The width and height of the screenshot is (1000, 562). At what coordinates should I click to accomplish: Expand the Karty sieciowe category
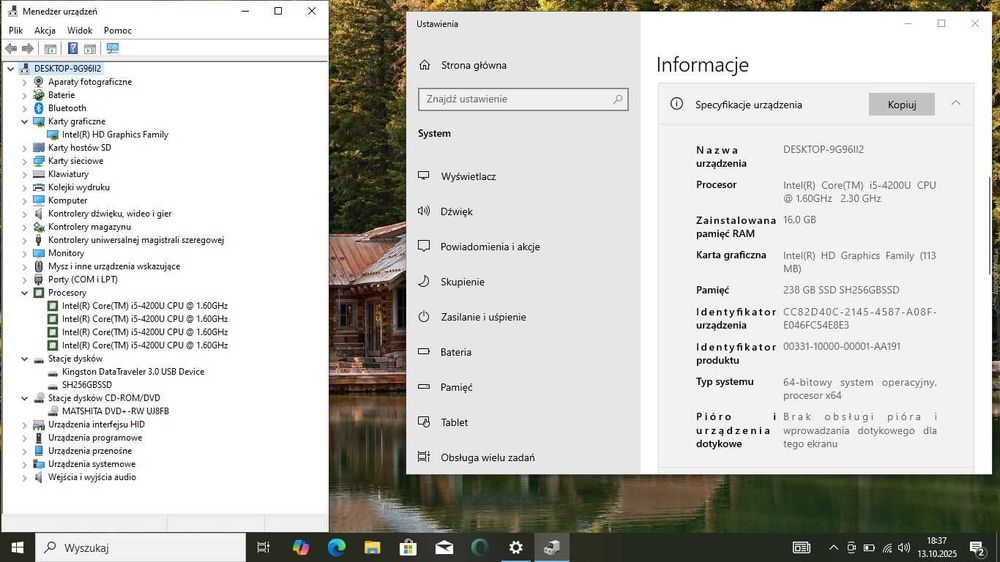25,161
